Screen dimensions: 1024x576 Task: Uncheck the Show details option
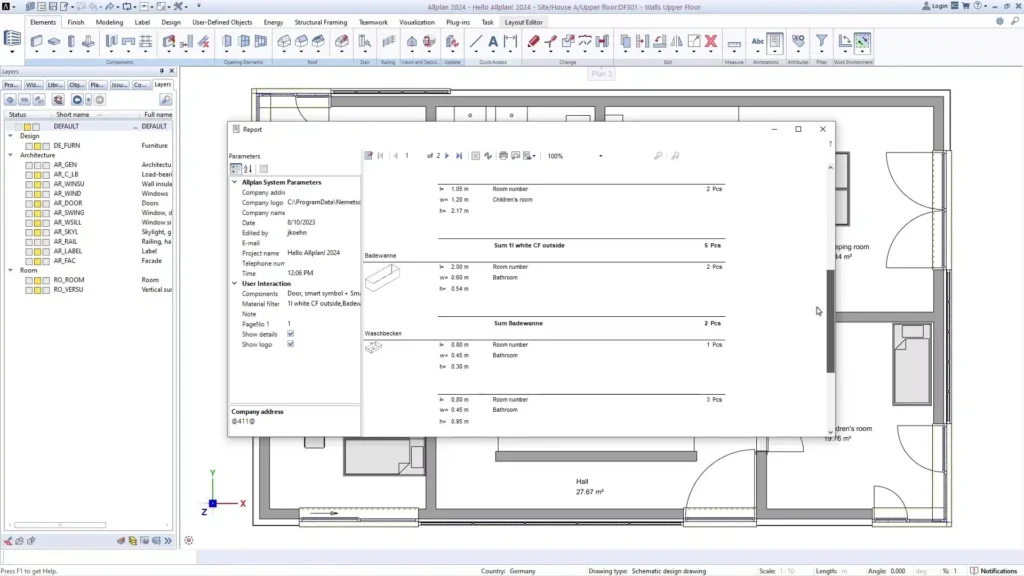click(x=290, y=334)
